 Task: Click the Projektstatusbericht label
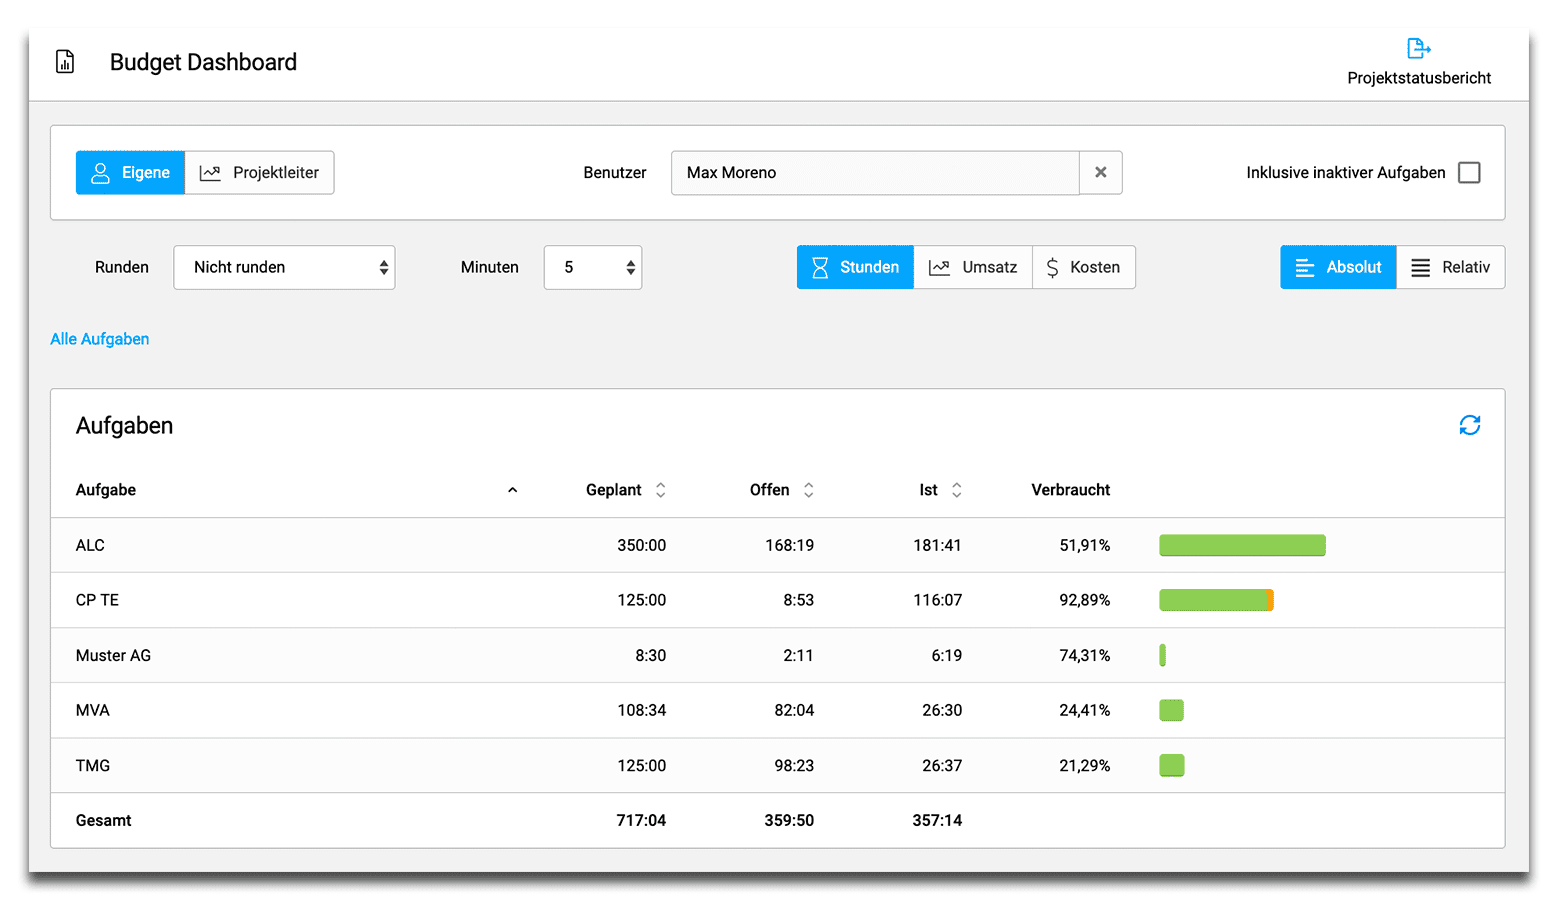[x=1419, y=78]
